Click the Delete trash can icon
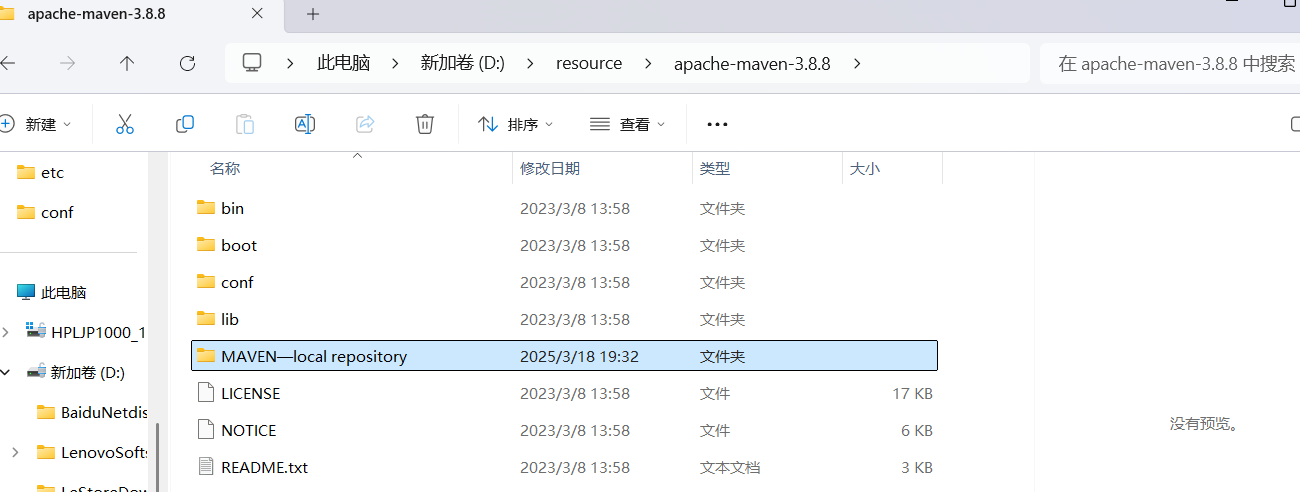1300x492 pixels. (x=425, y=124)
